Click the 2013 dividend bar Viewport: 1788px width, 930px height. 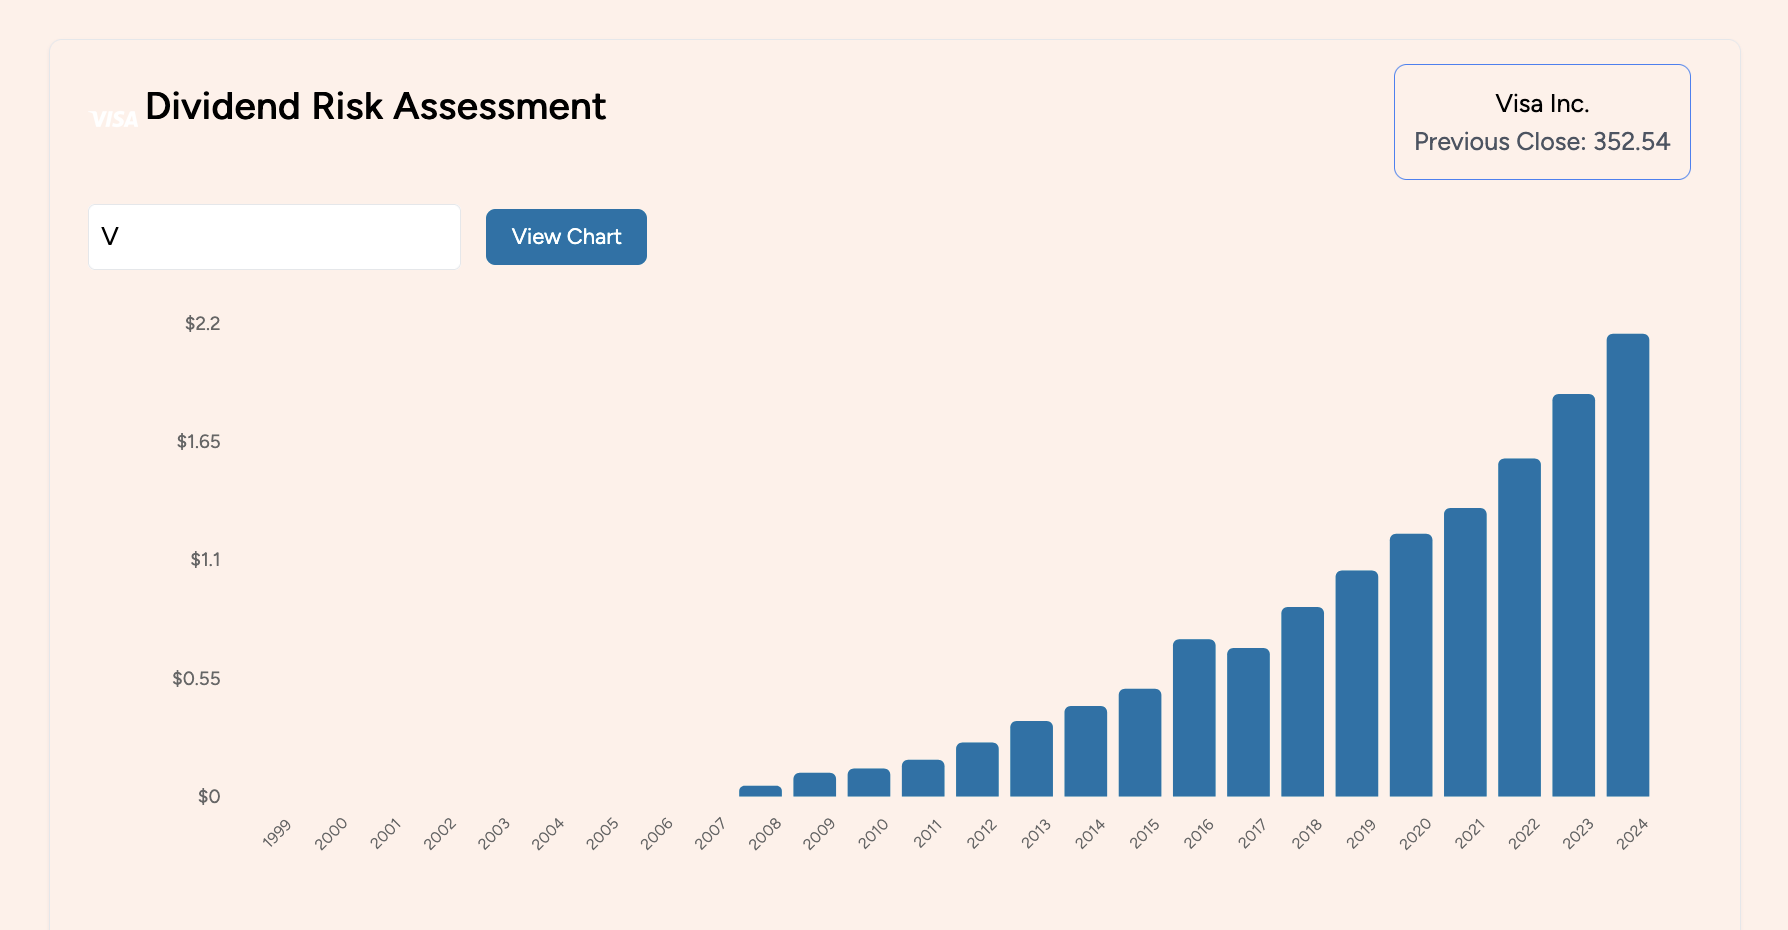point(1031,758)
